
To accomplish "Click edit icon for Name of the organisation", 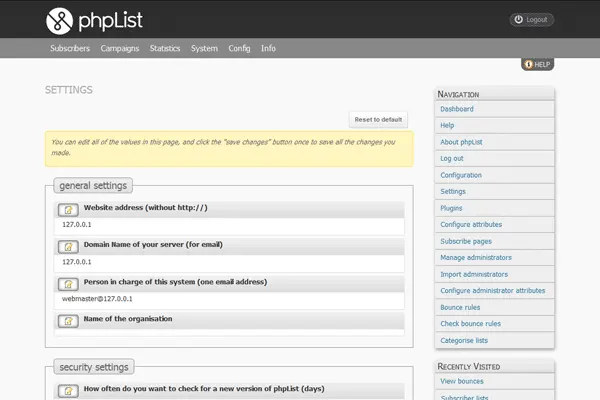I will click(x=68, y=321).
